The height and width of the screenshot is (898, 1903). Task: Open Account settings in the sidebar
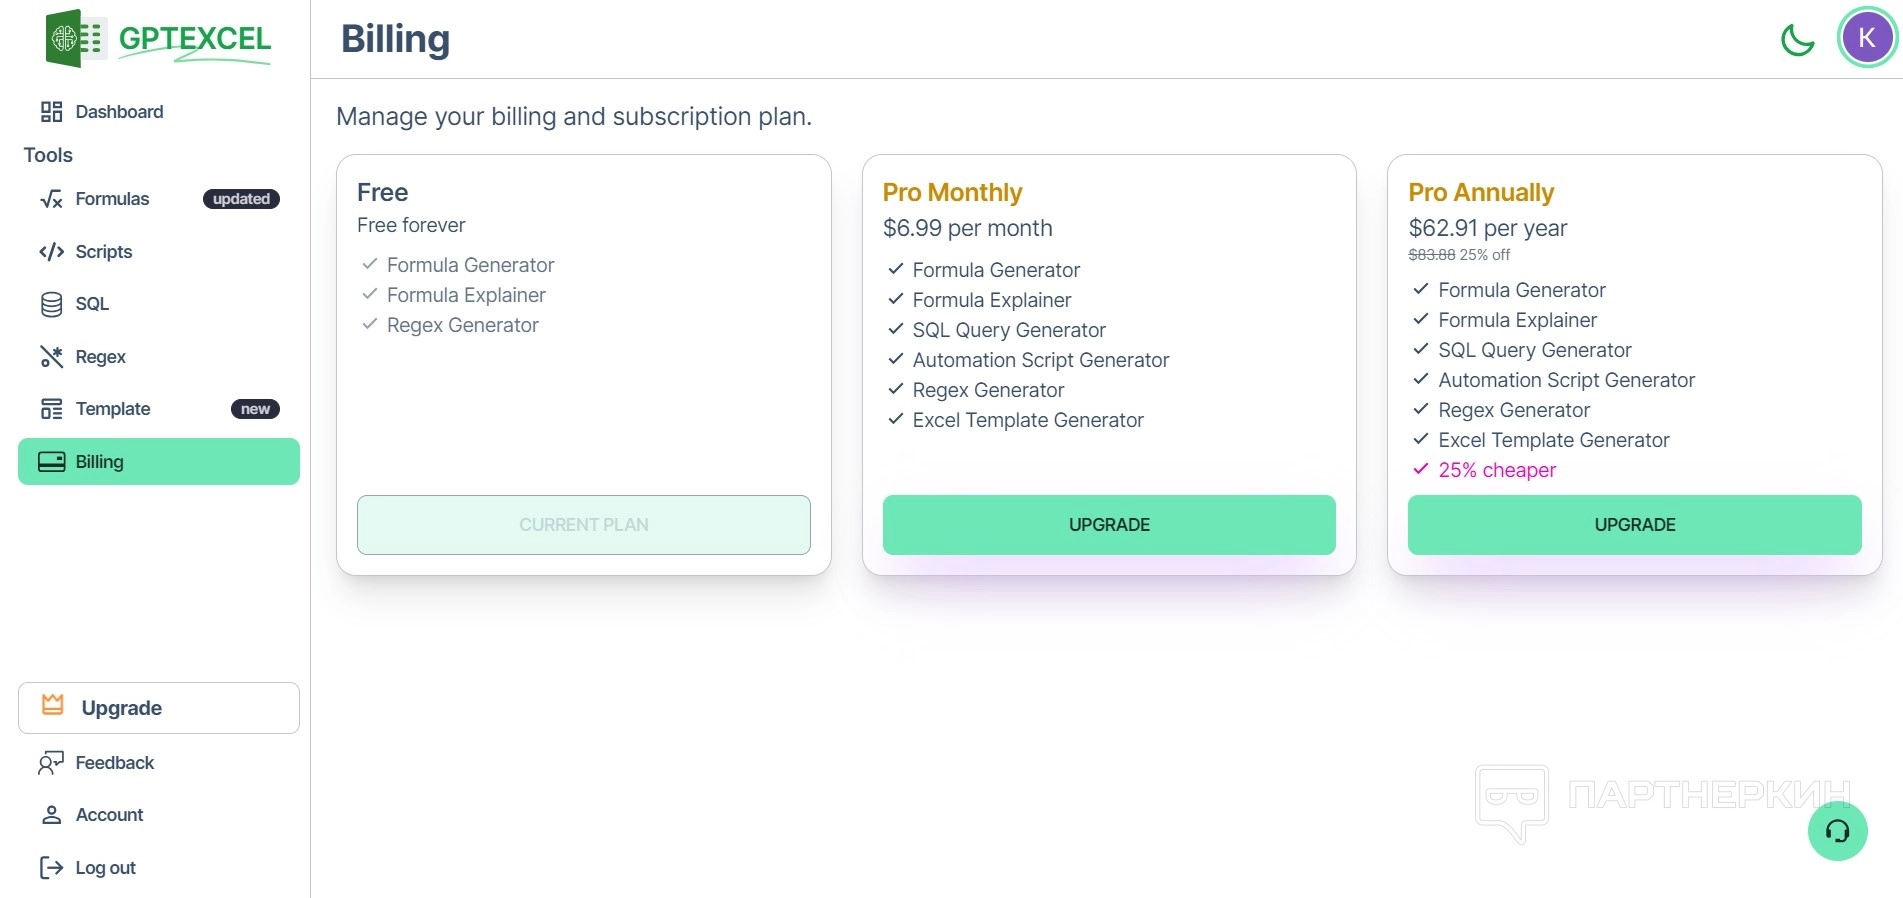click(x=108, y=815)
